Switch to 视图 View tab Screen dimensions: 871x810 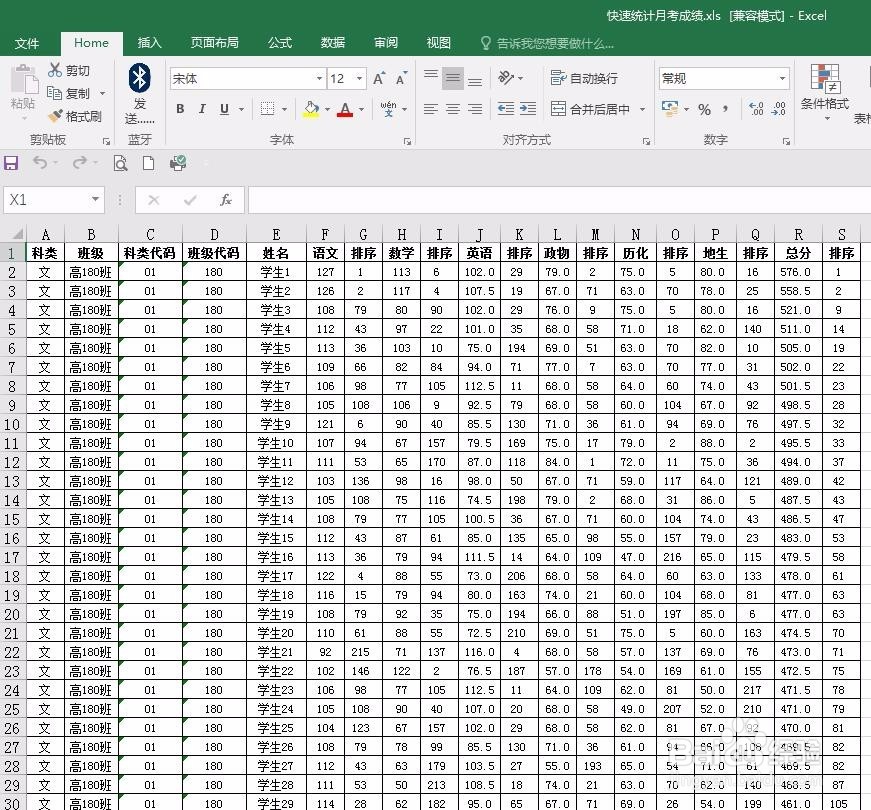(x=438, y=43)
